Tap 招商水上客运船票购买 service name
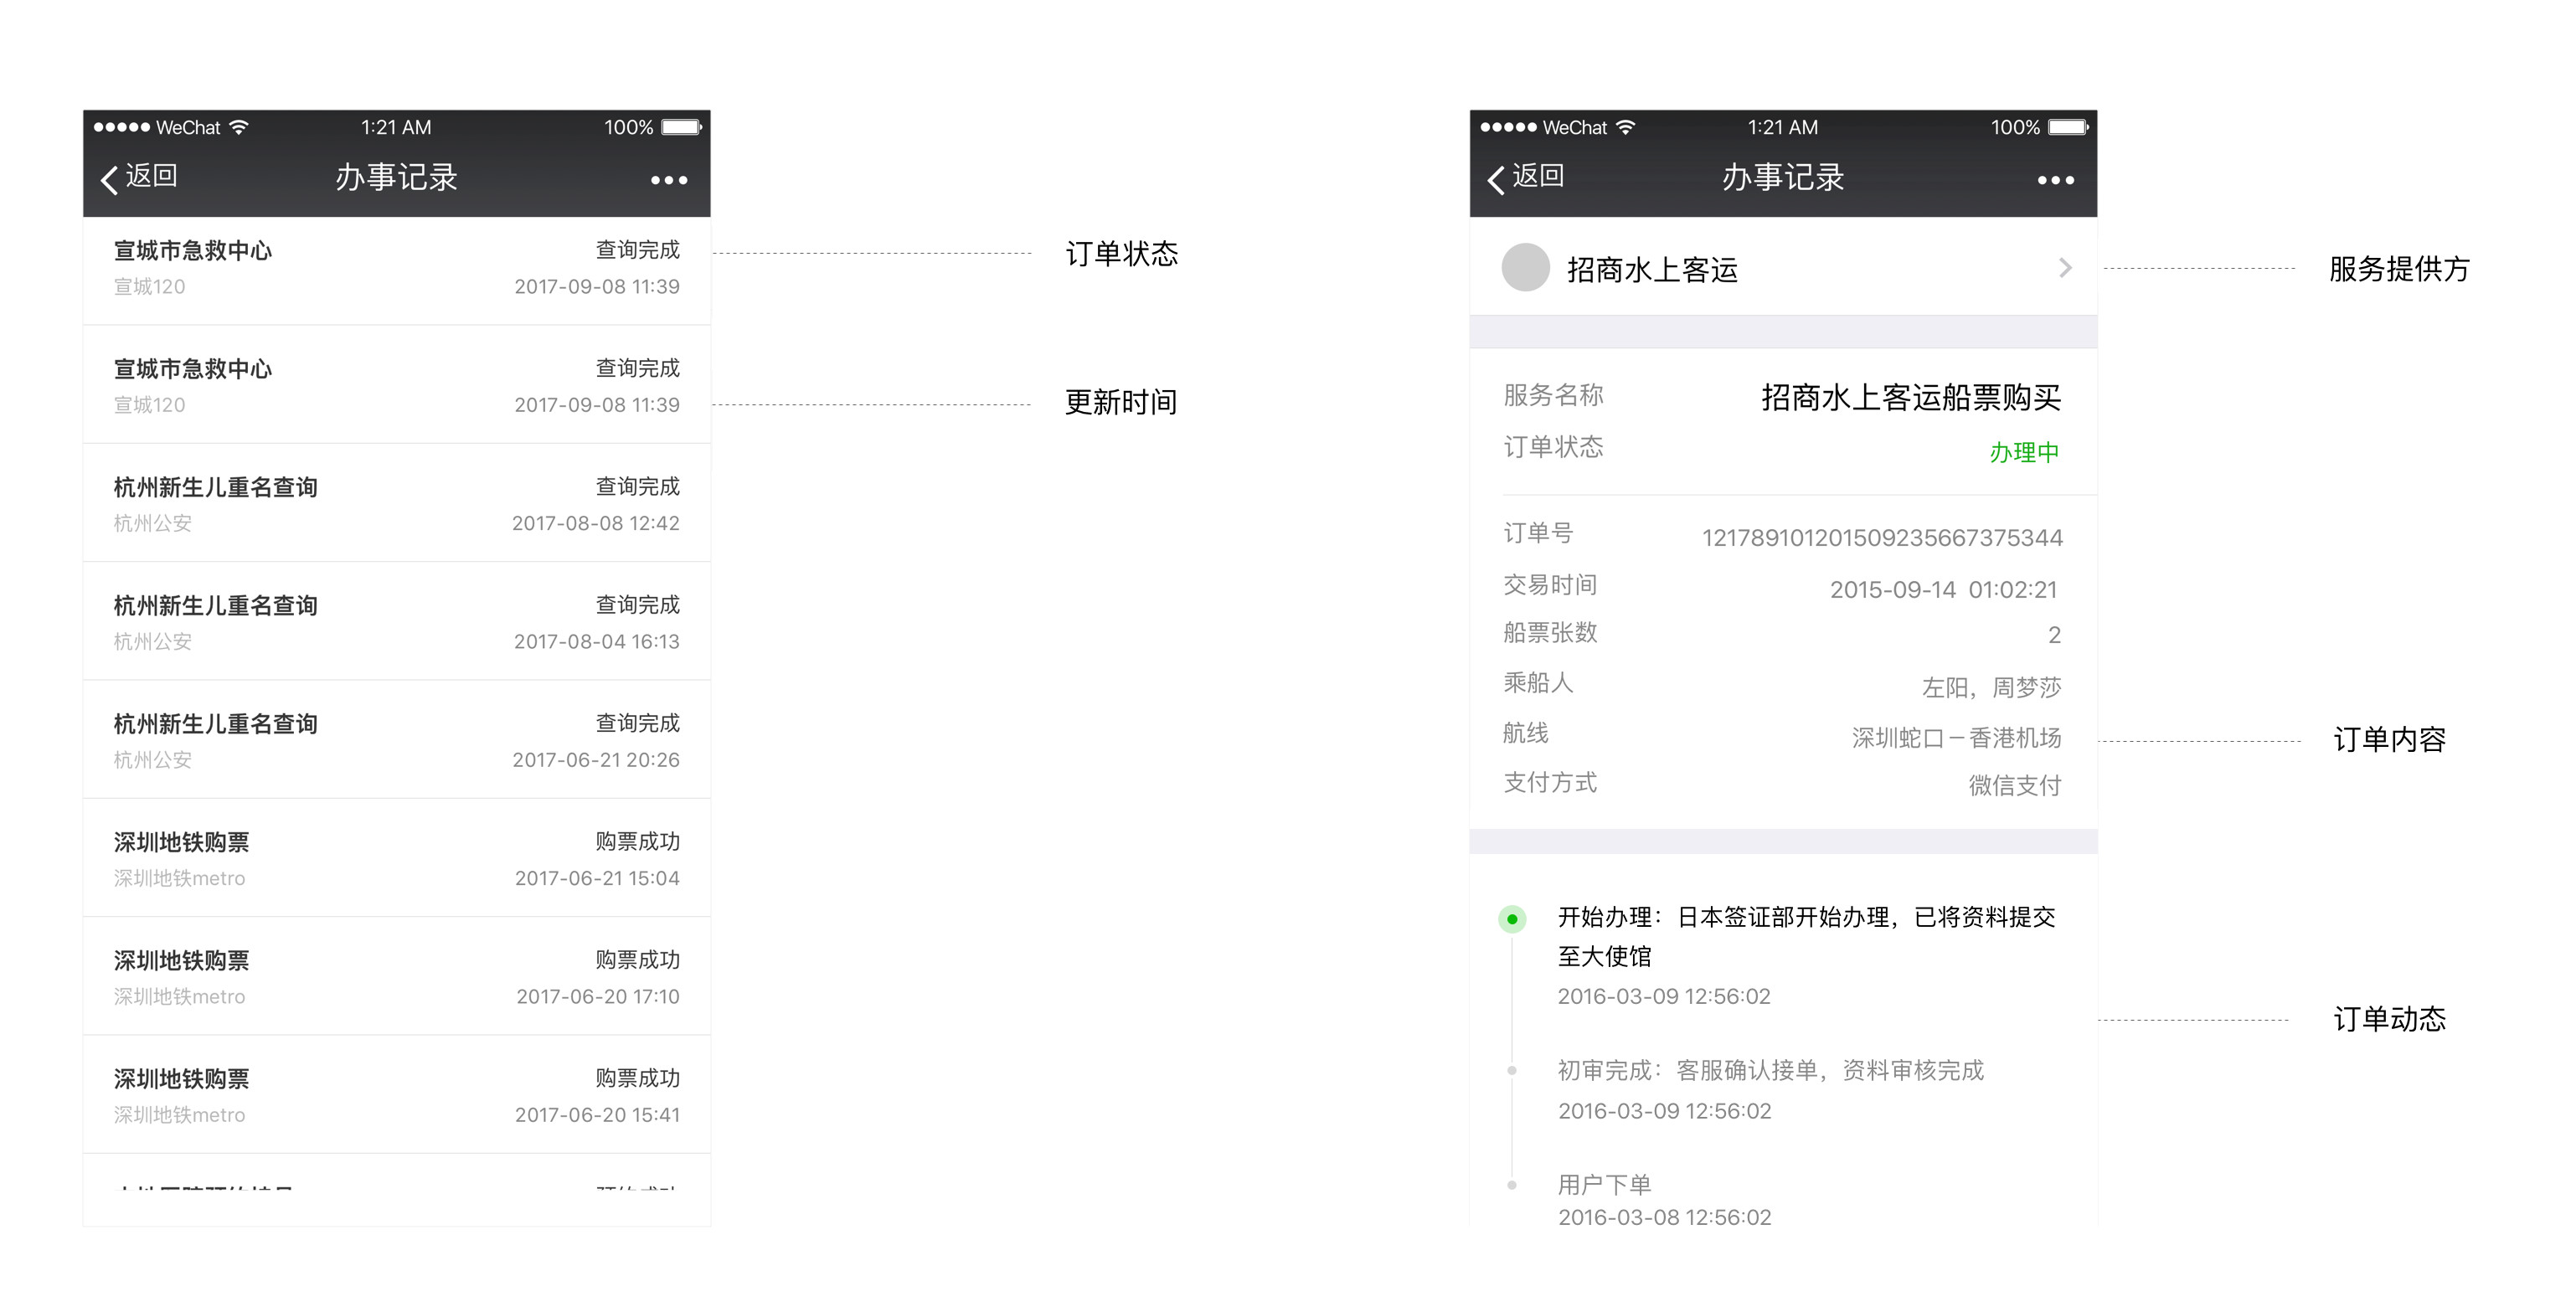This screenshot has width=2576, height=1312. 1910,398
